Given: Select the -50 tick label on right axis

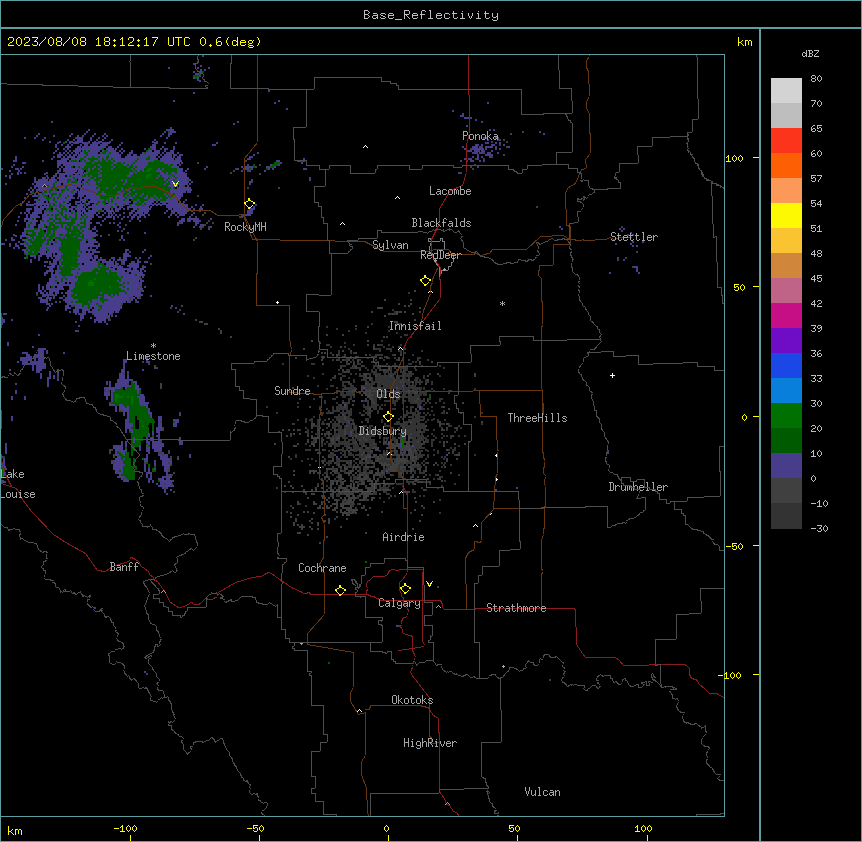Looking at the screenshot, I should pyautogui.click(x=734, y=546).
